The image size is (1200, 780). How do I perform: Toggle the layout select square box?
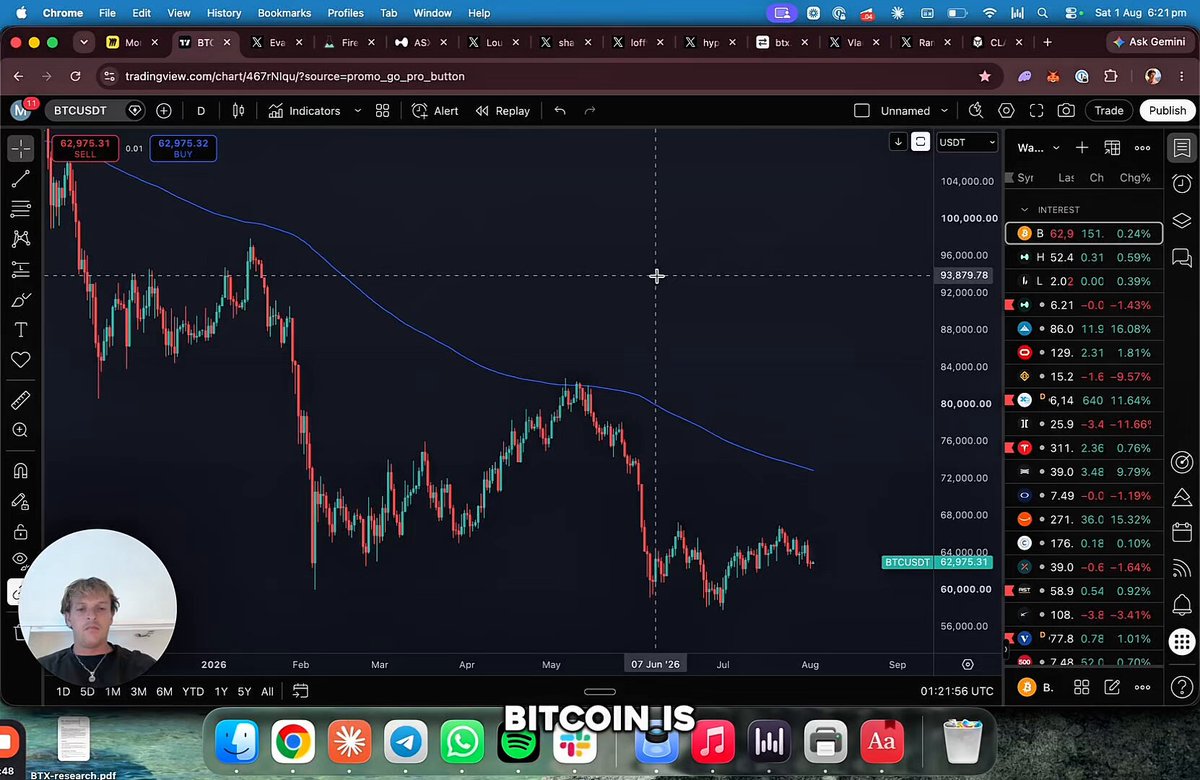[x=861, y=111]
